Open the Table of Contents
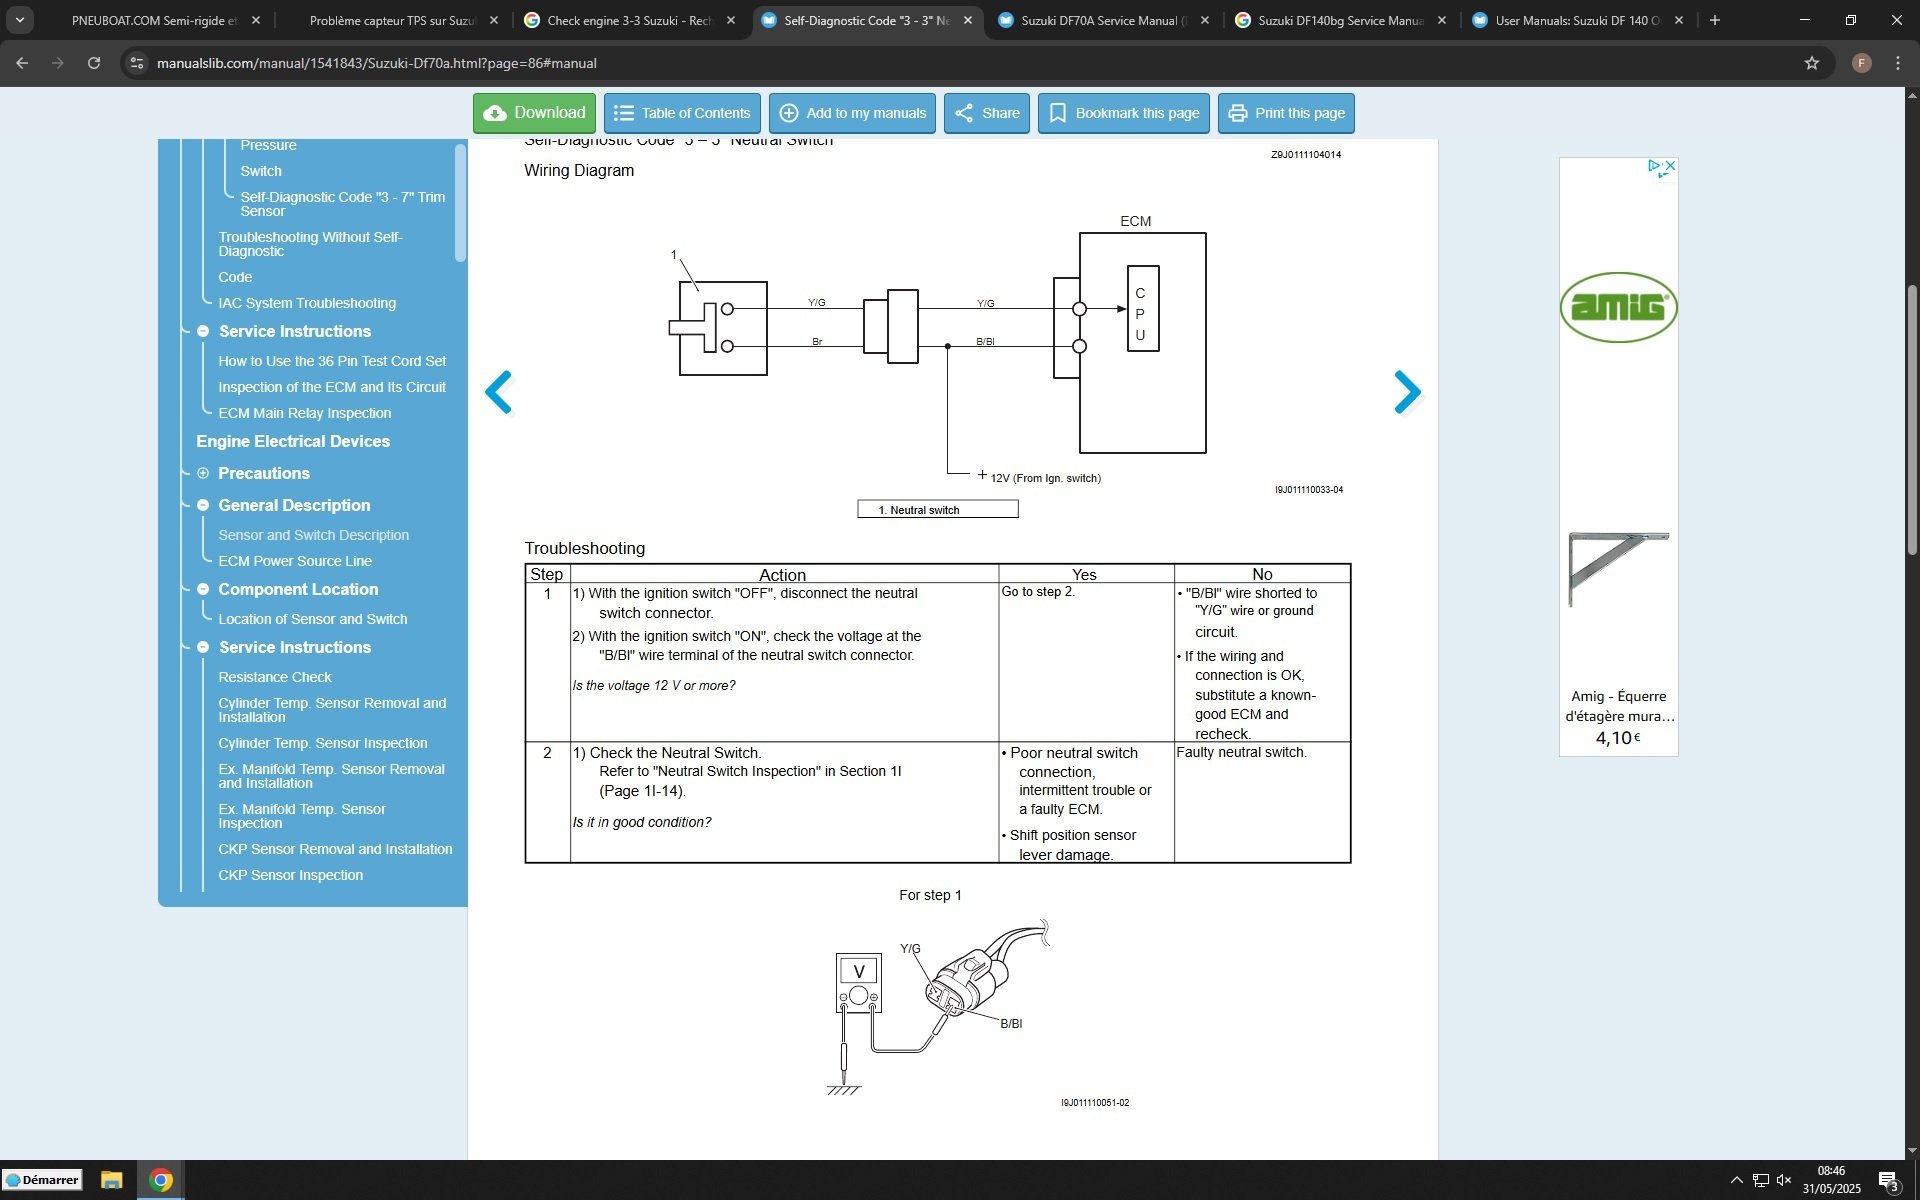 pos(682,113)
